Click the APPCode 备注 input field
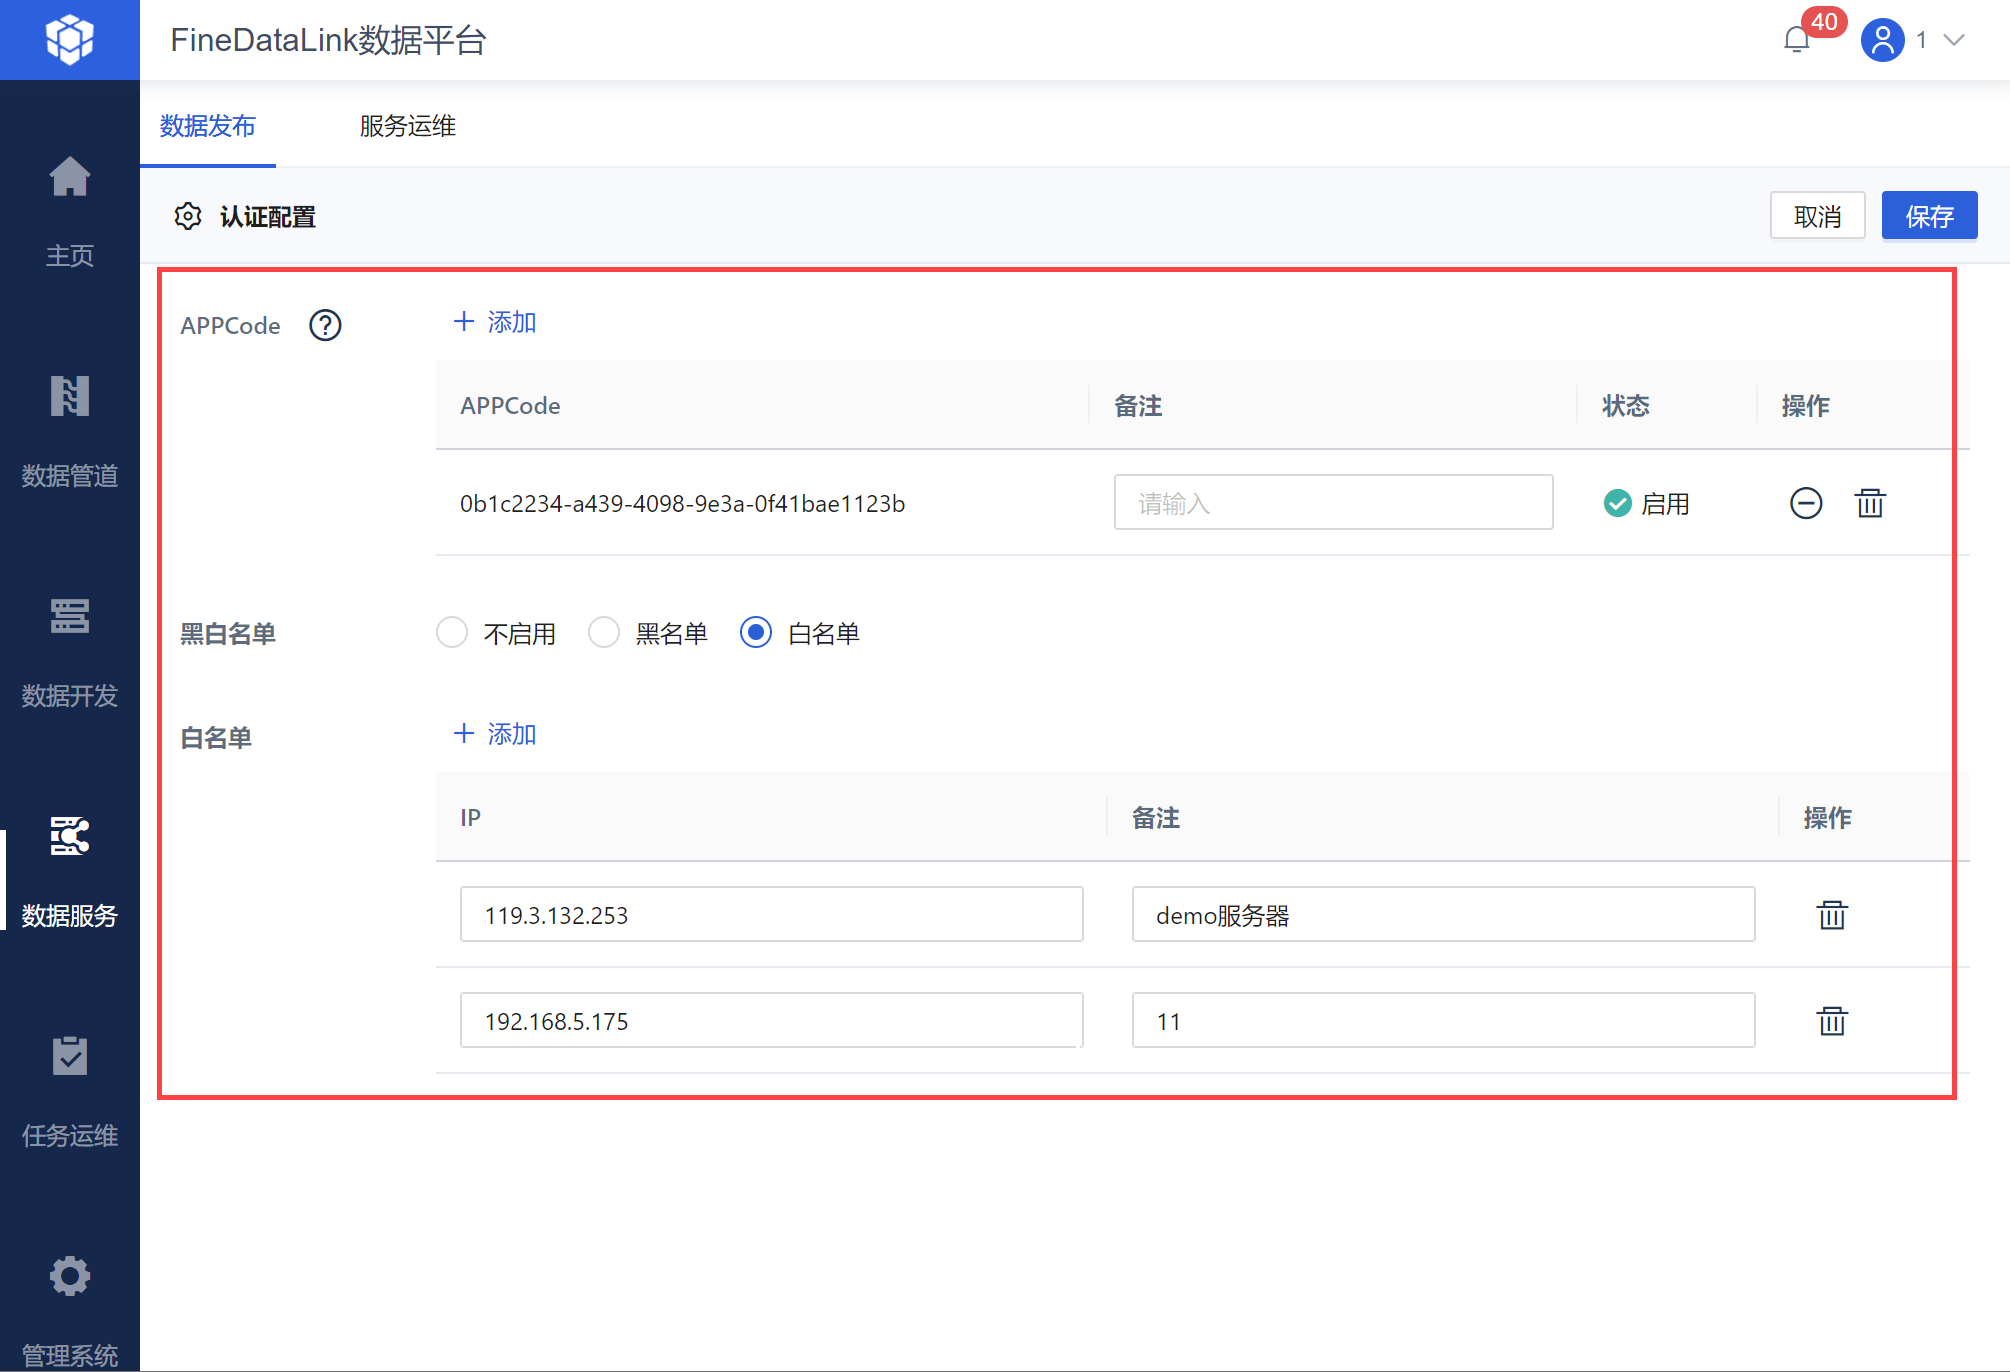Screen dimensions: 2010x1372 pos(1332,503)
